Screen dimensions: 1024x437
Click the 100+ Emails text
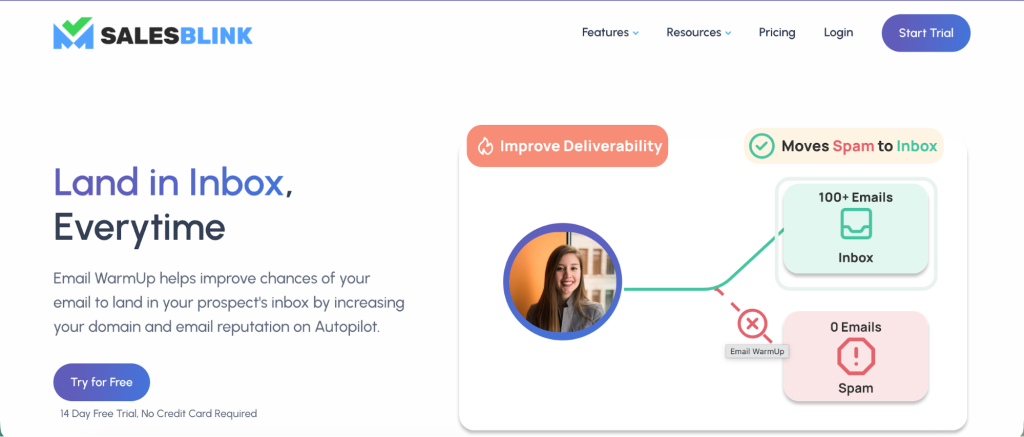(x=856, y=197)
